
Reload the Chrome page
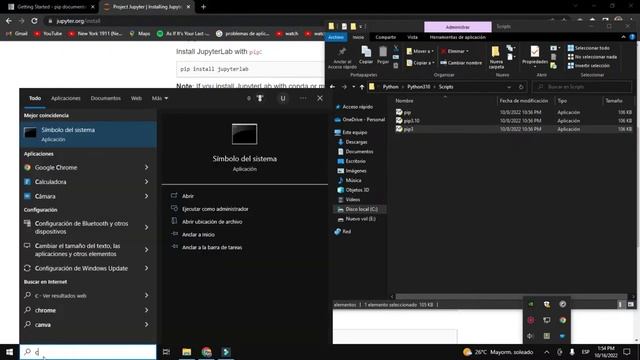[34, 21]
